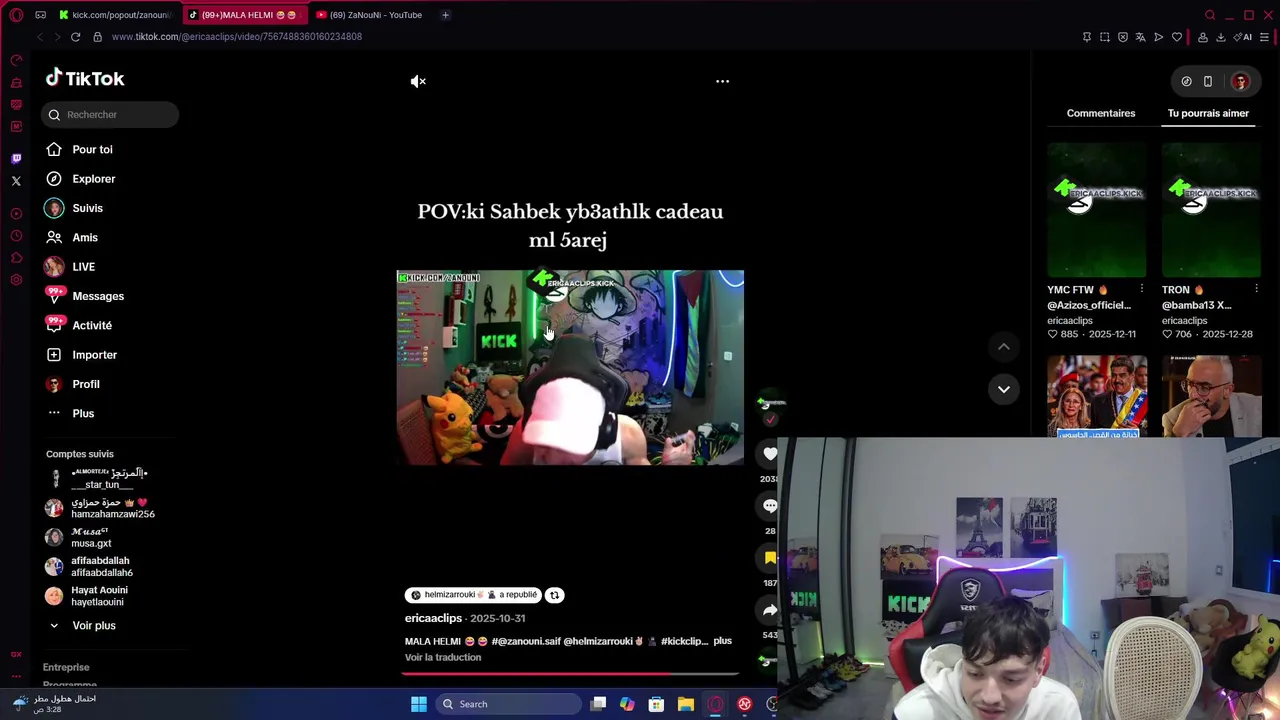Viewport: 1280px width, 720px height.
Task: Open options for YMC FTW suggested video
Action: pyautogui.click(x=1141, y=290)
